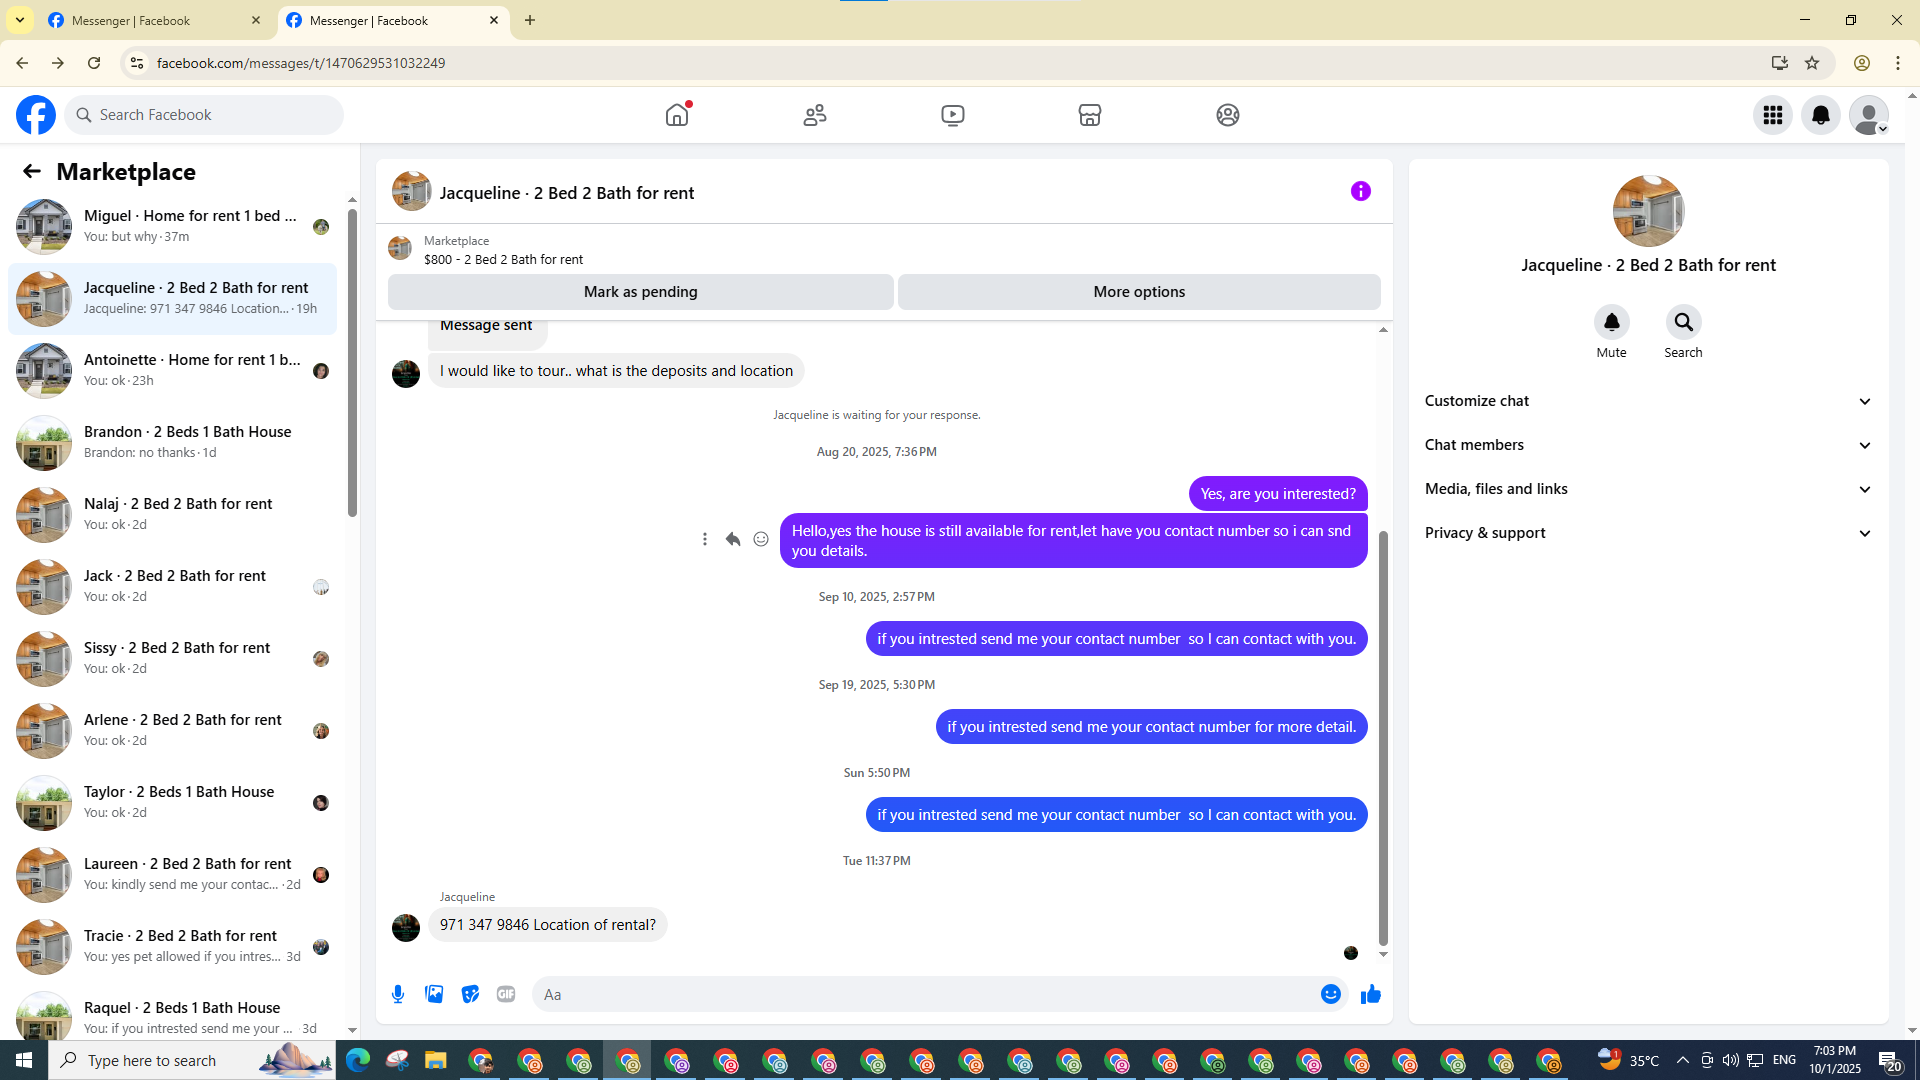Open the Windows notification center
The image size is (1920, 1080).
tap(1889, 1060)
